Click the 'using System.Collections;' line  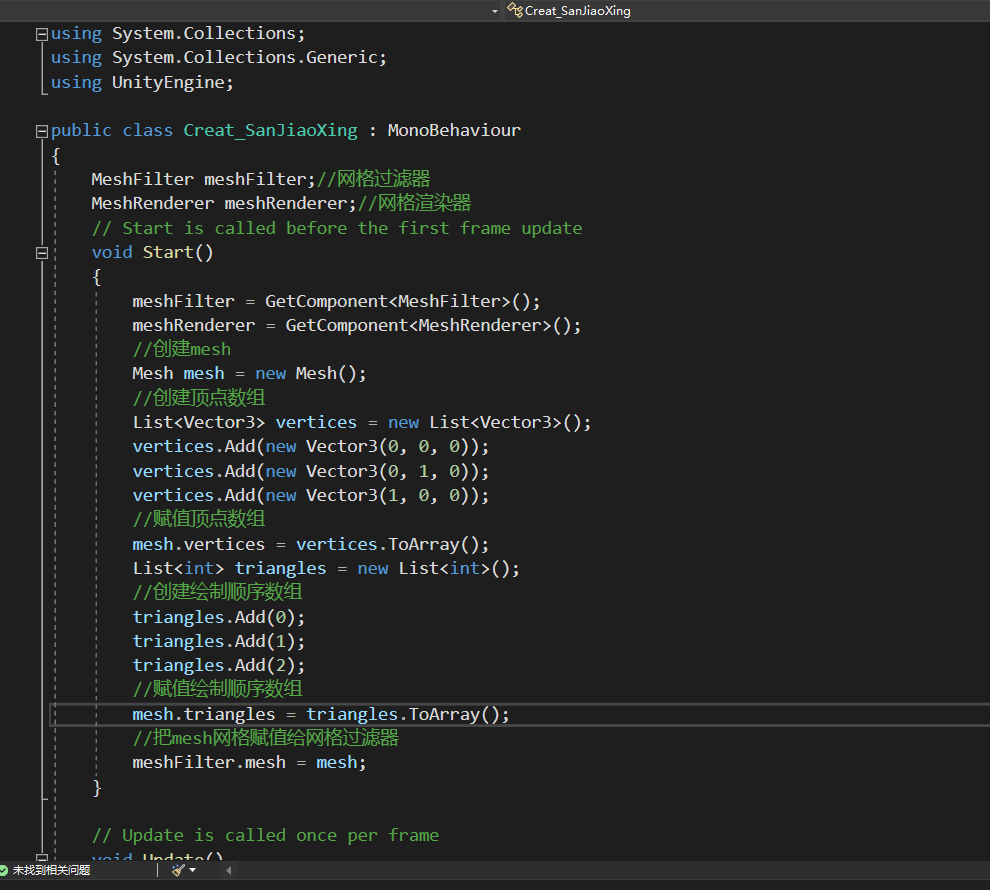177,33
